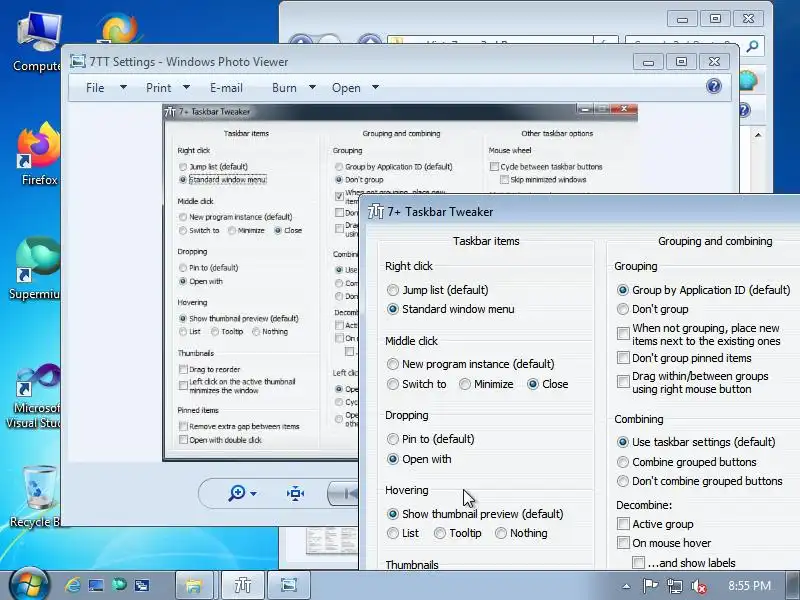Expand Burn dropdown arrow
The image size is (800, 600).
[x=312, y=87]
